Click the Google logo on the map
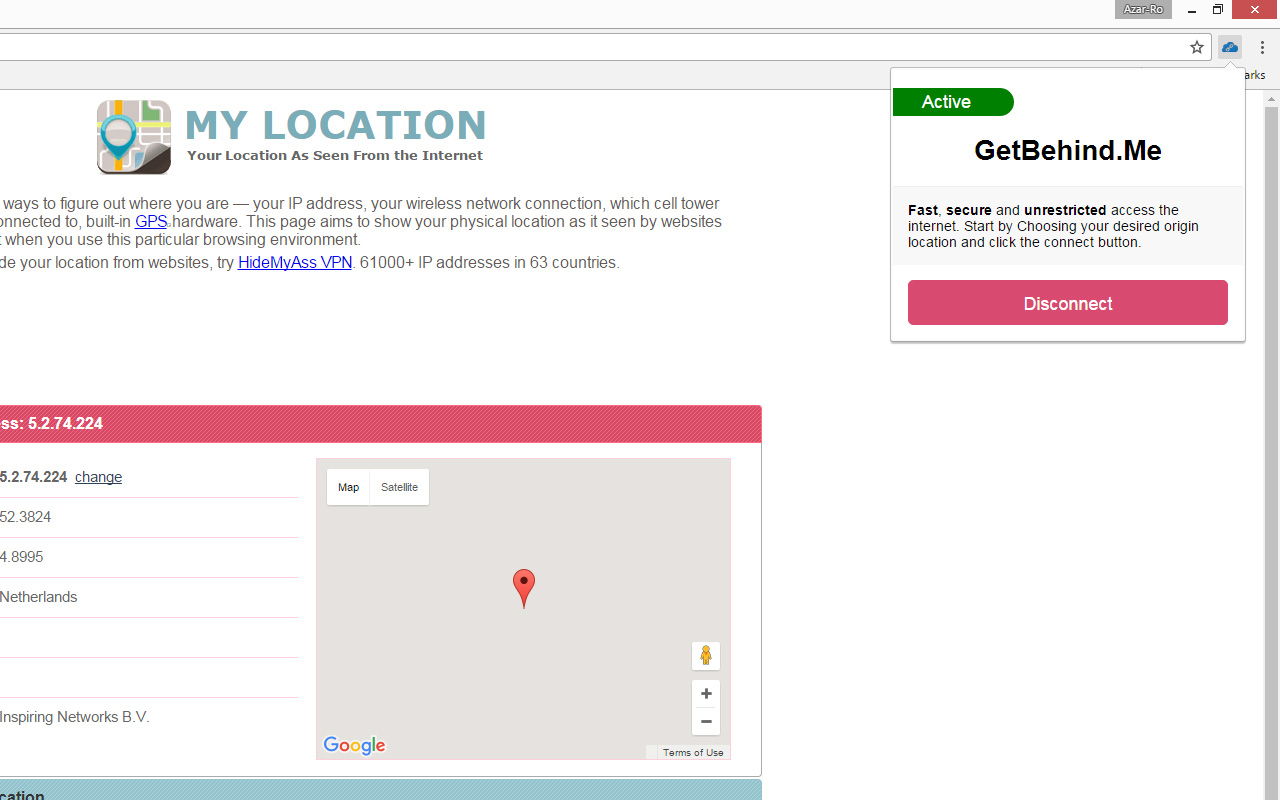Screen dimensions: 1280x800 pyautogui.click(x=354, y=745)
